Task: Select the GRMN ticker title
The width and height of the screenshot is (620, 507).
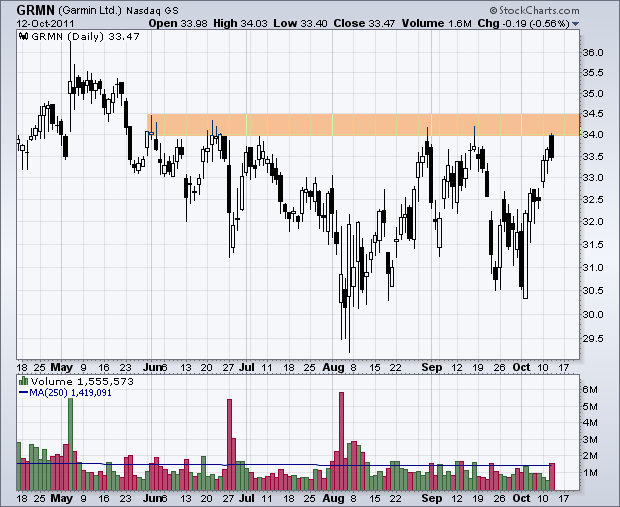Action: pos(36,9)
